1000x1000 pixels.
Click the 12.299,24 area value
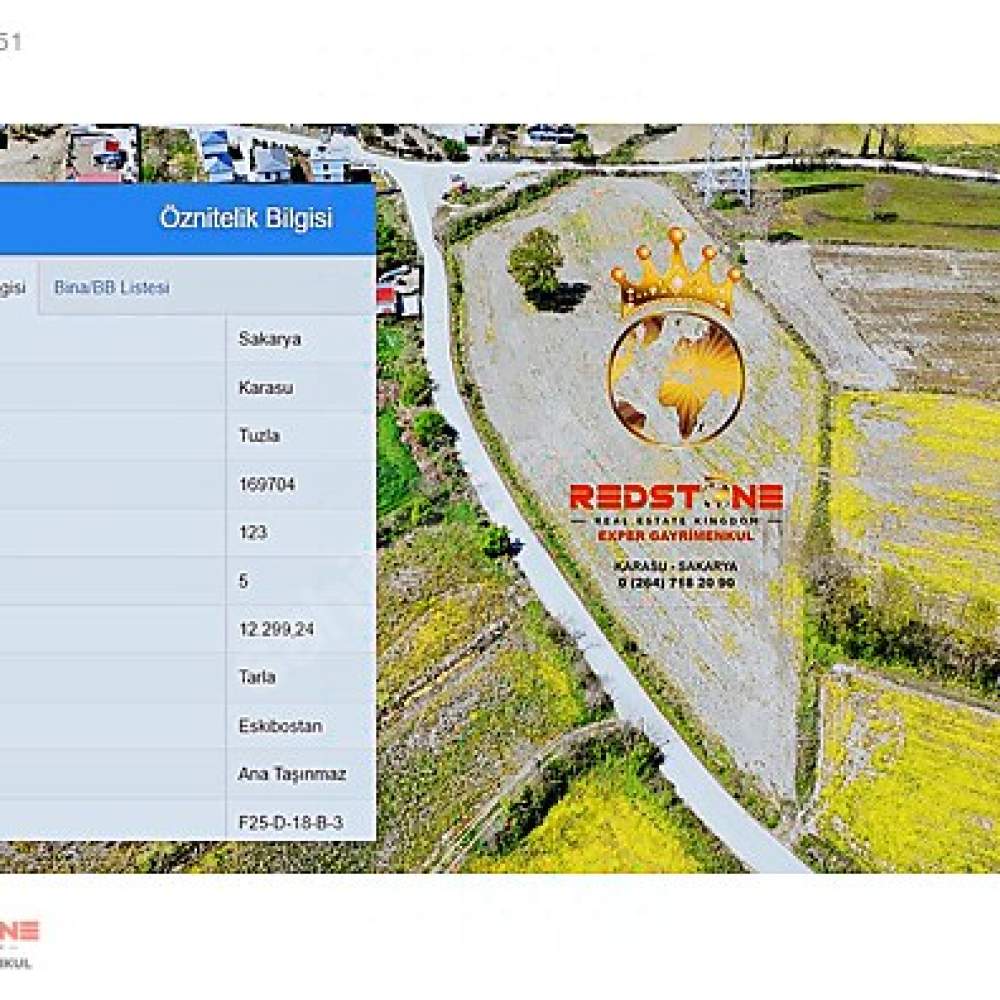(x=276, y=629)
